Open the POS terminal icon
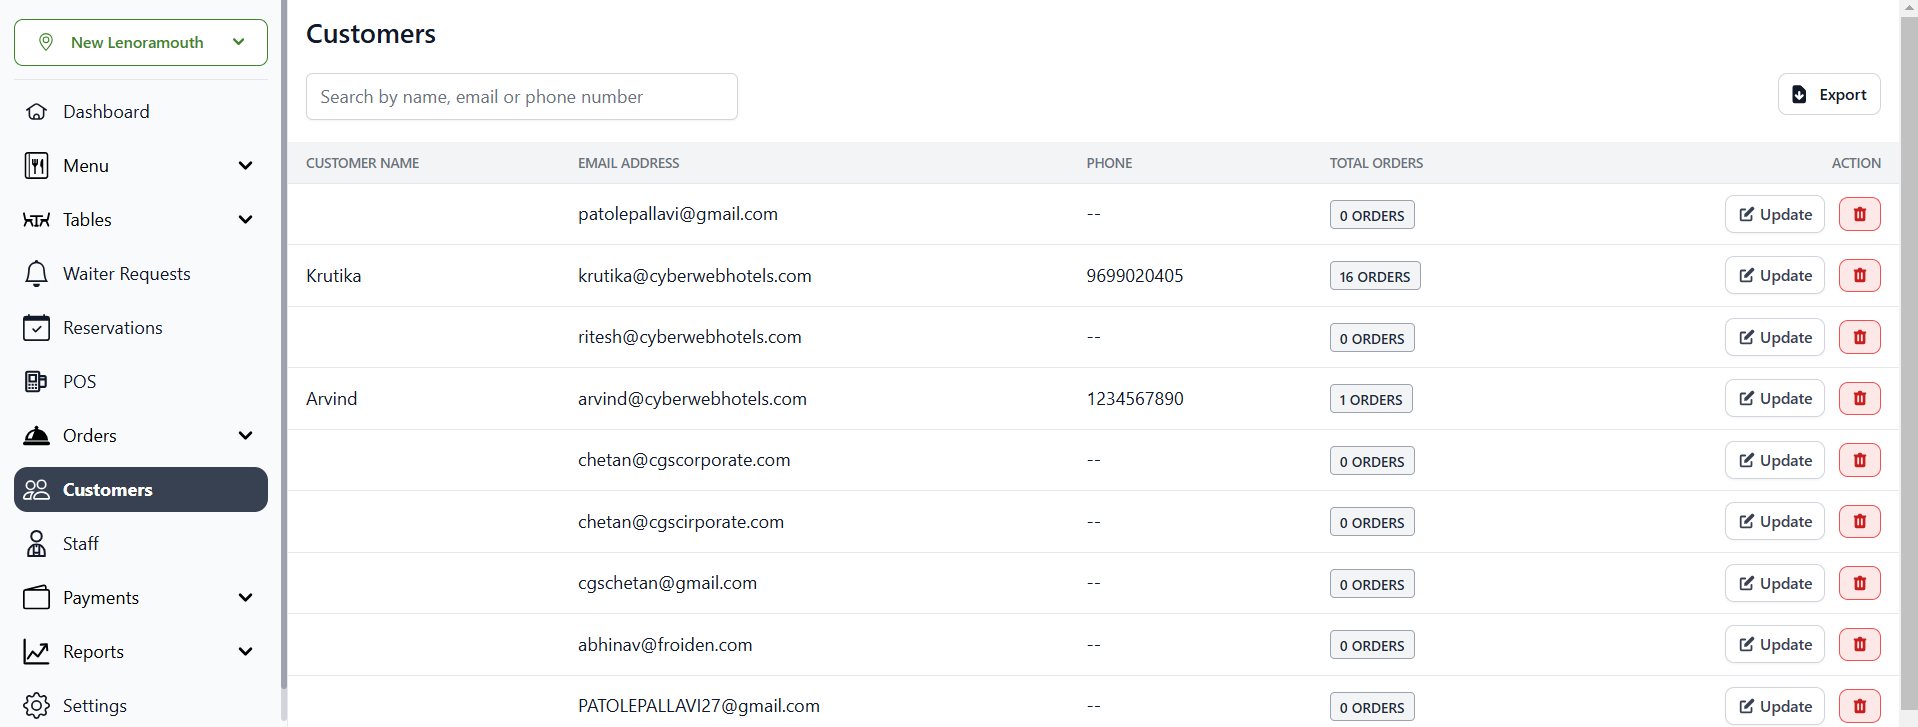The height and width of the screenshot is (727, 1918). 37,382
